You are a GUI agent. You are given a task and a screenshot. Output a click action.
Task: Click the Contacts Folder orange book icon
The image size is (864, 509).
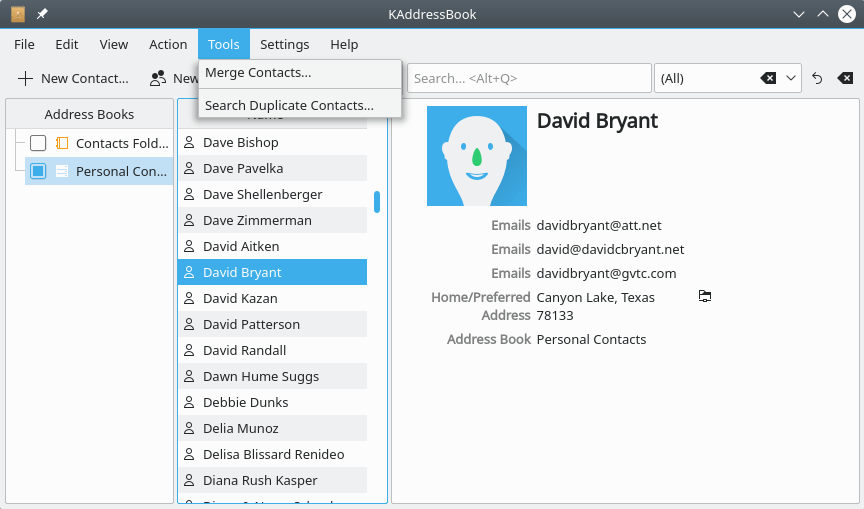[x=62, y=143]
